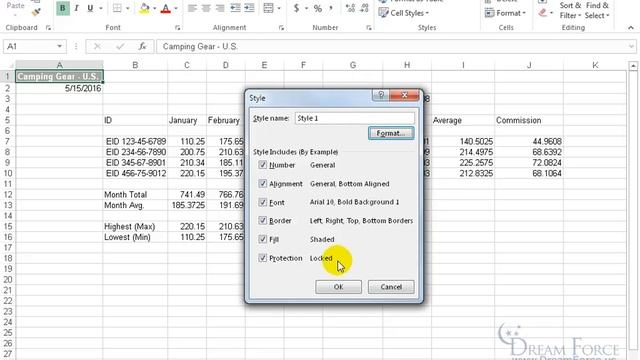Click the Format Painter brush icon
The image size is (640, 360).
pyautogui.click(x=36, y=13)
